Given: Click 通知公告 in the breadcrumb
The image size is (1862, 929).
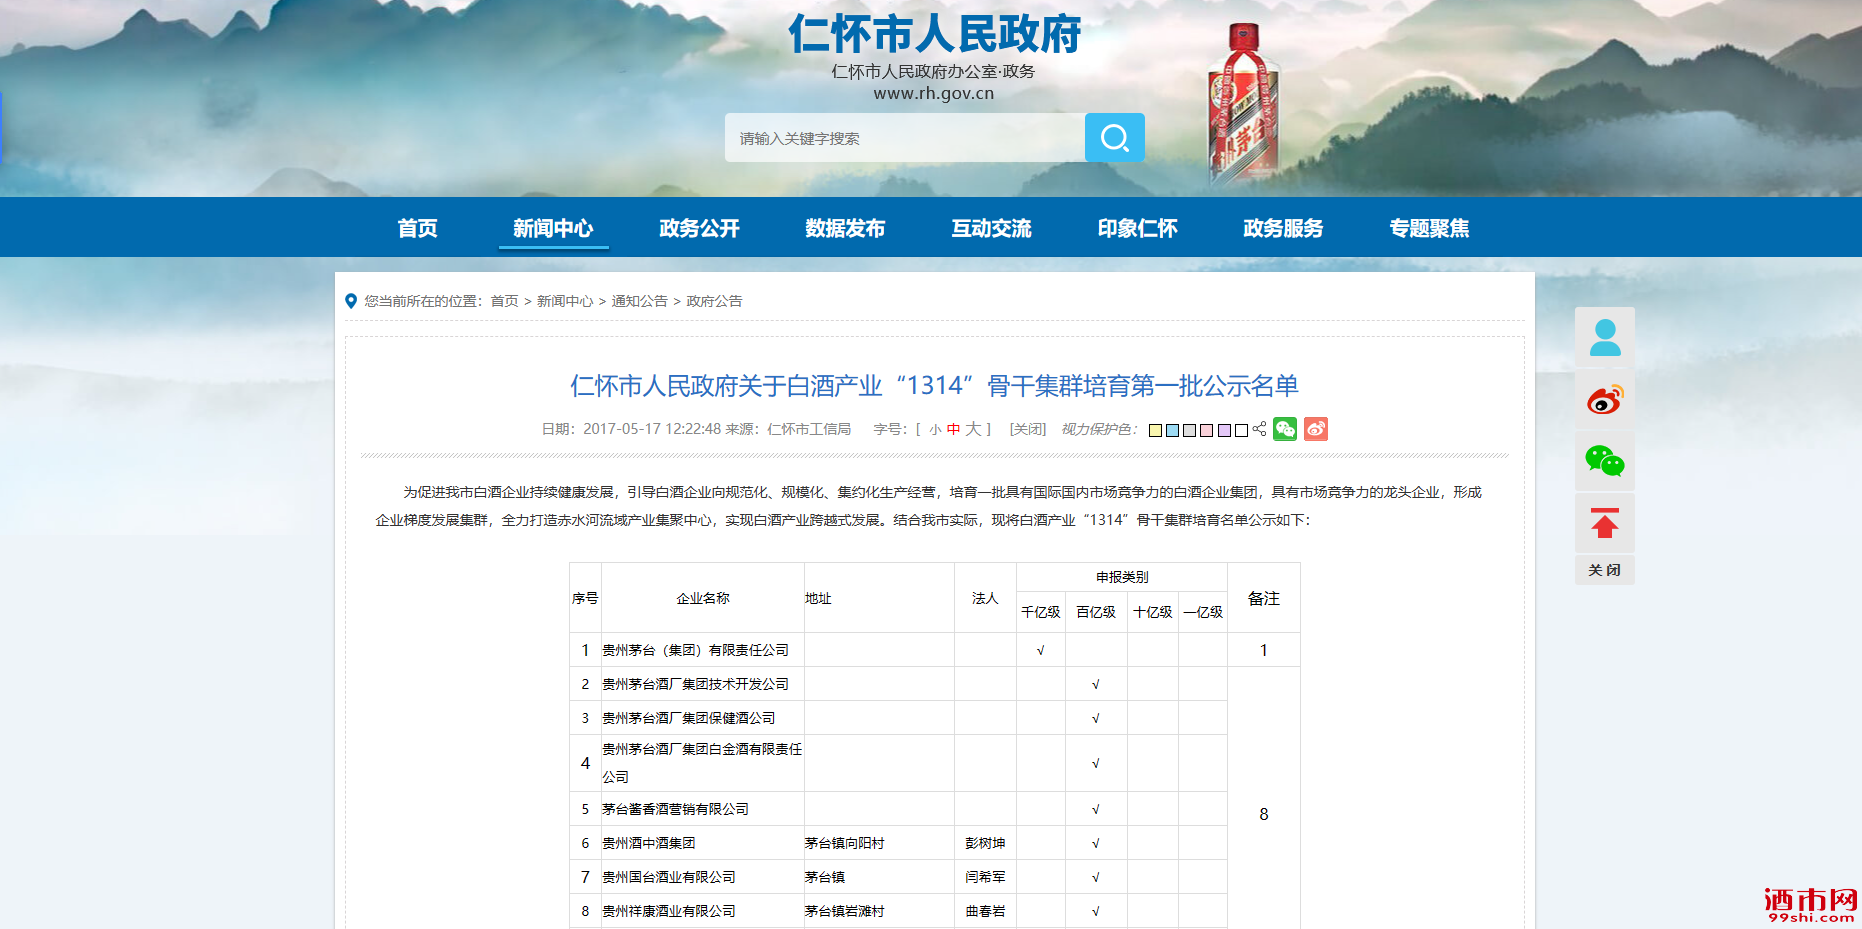Looking at the screenshot, I should click(639, 301).
